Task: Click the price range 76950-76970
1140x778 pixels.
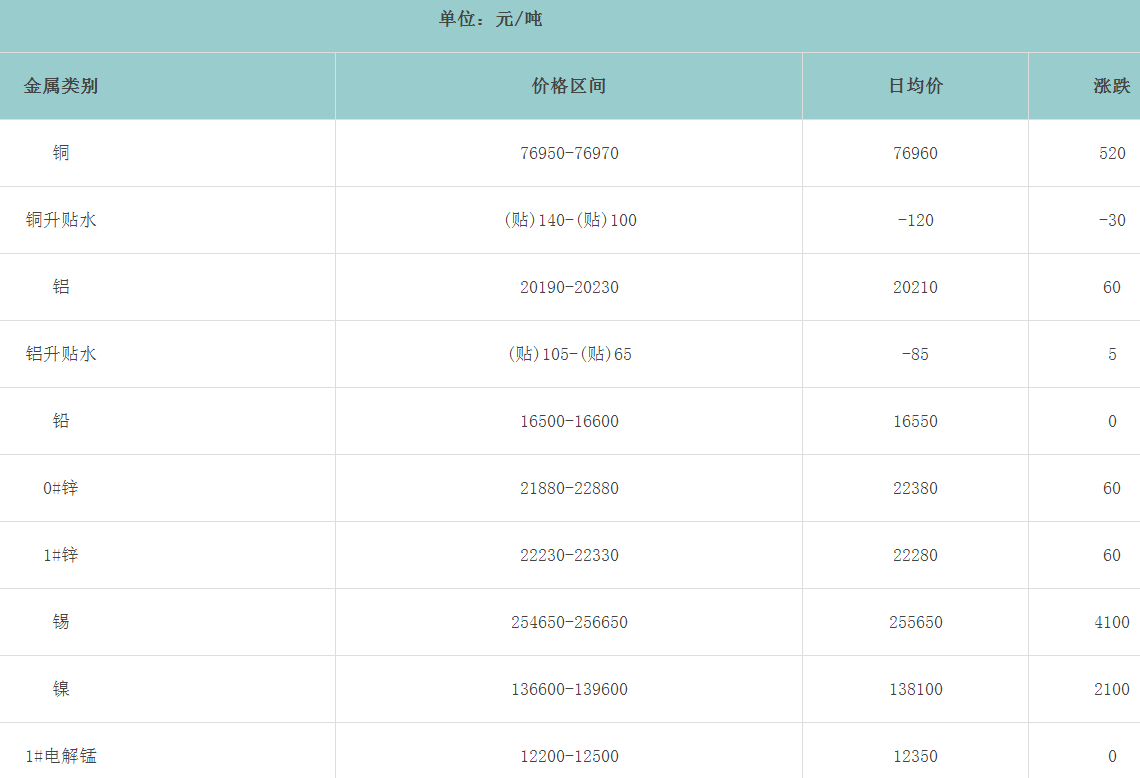Action: pos(569,153)
